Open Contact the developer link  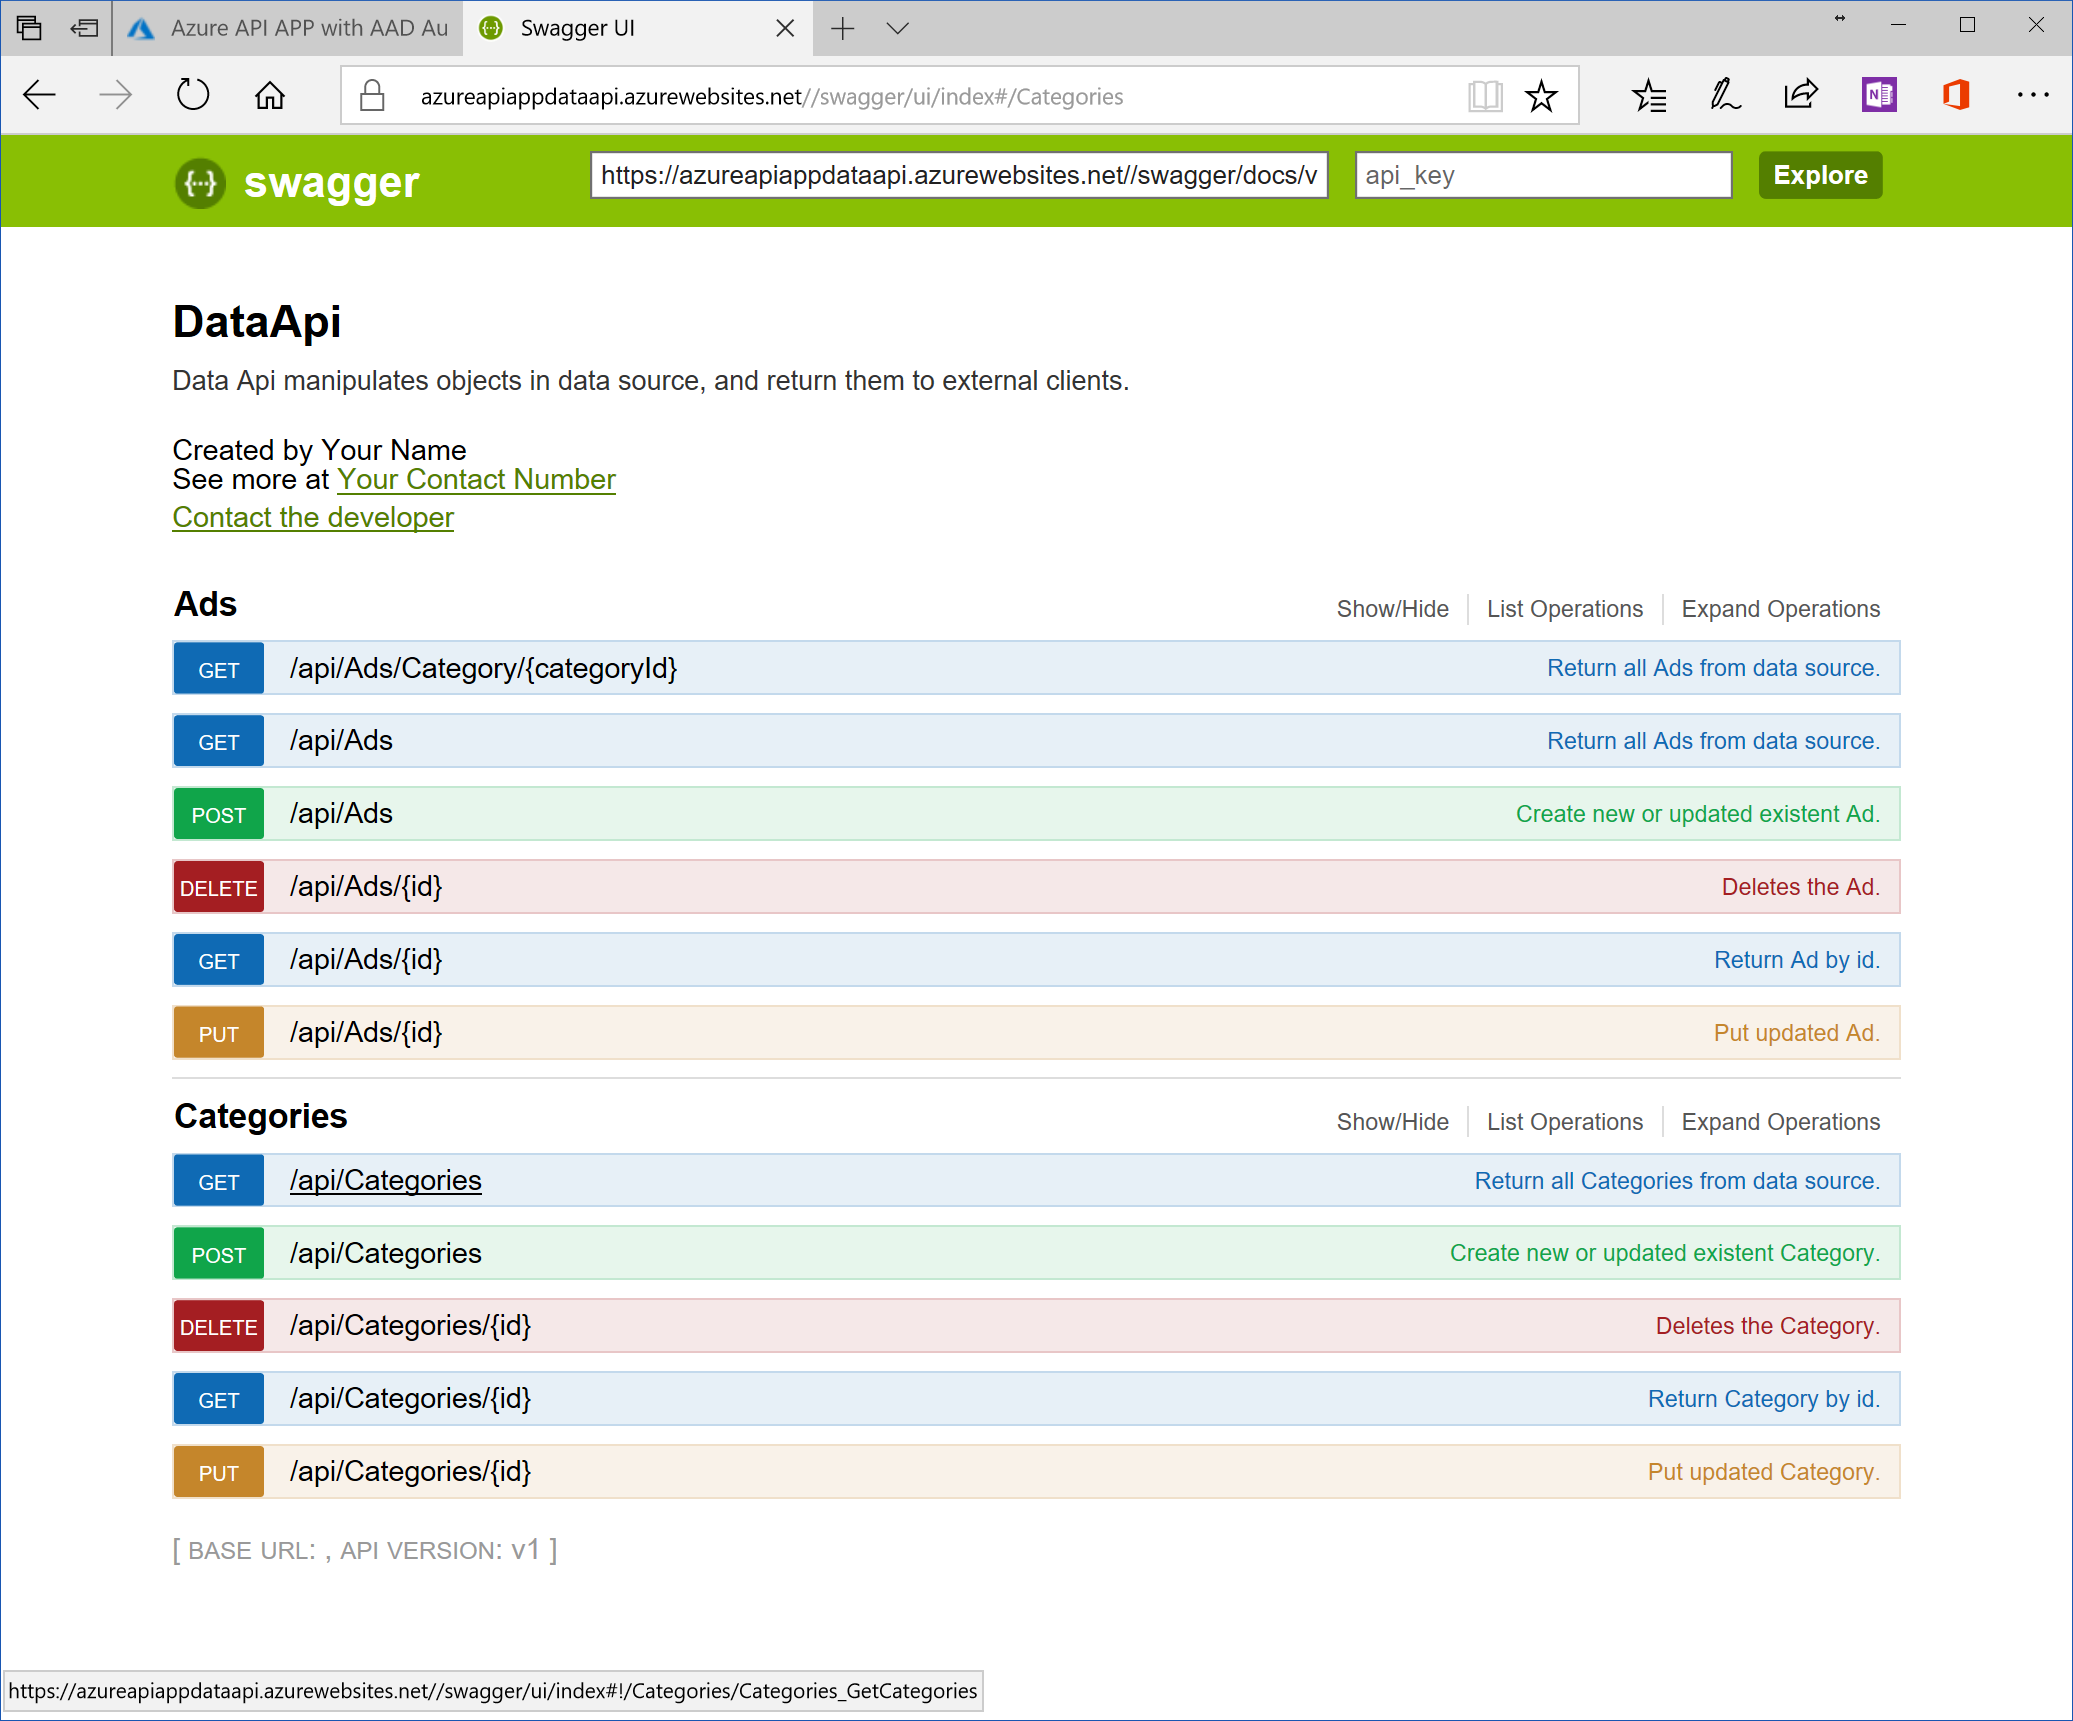[313, 518]
